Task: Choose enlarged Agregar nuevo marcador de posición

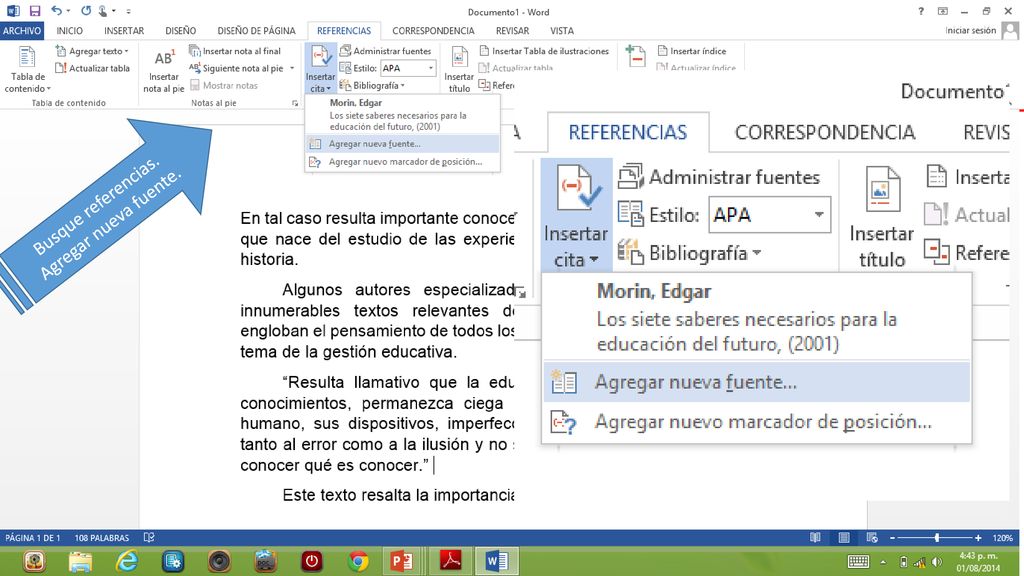Action: pyautogui.click(x=756, y=423)
